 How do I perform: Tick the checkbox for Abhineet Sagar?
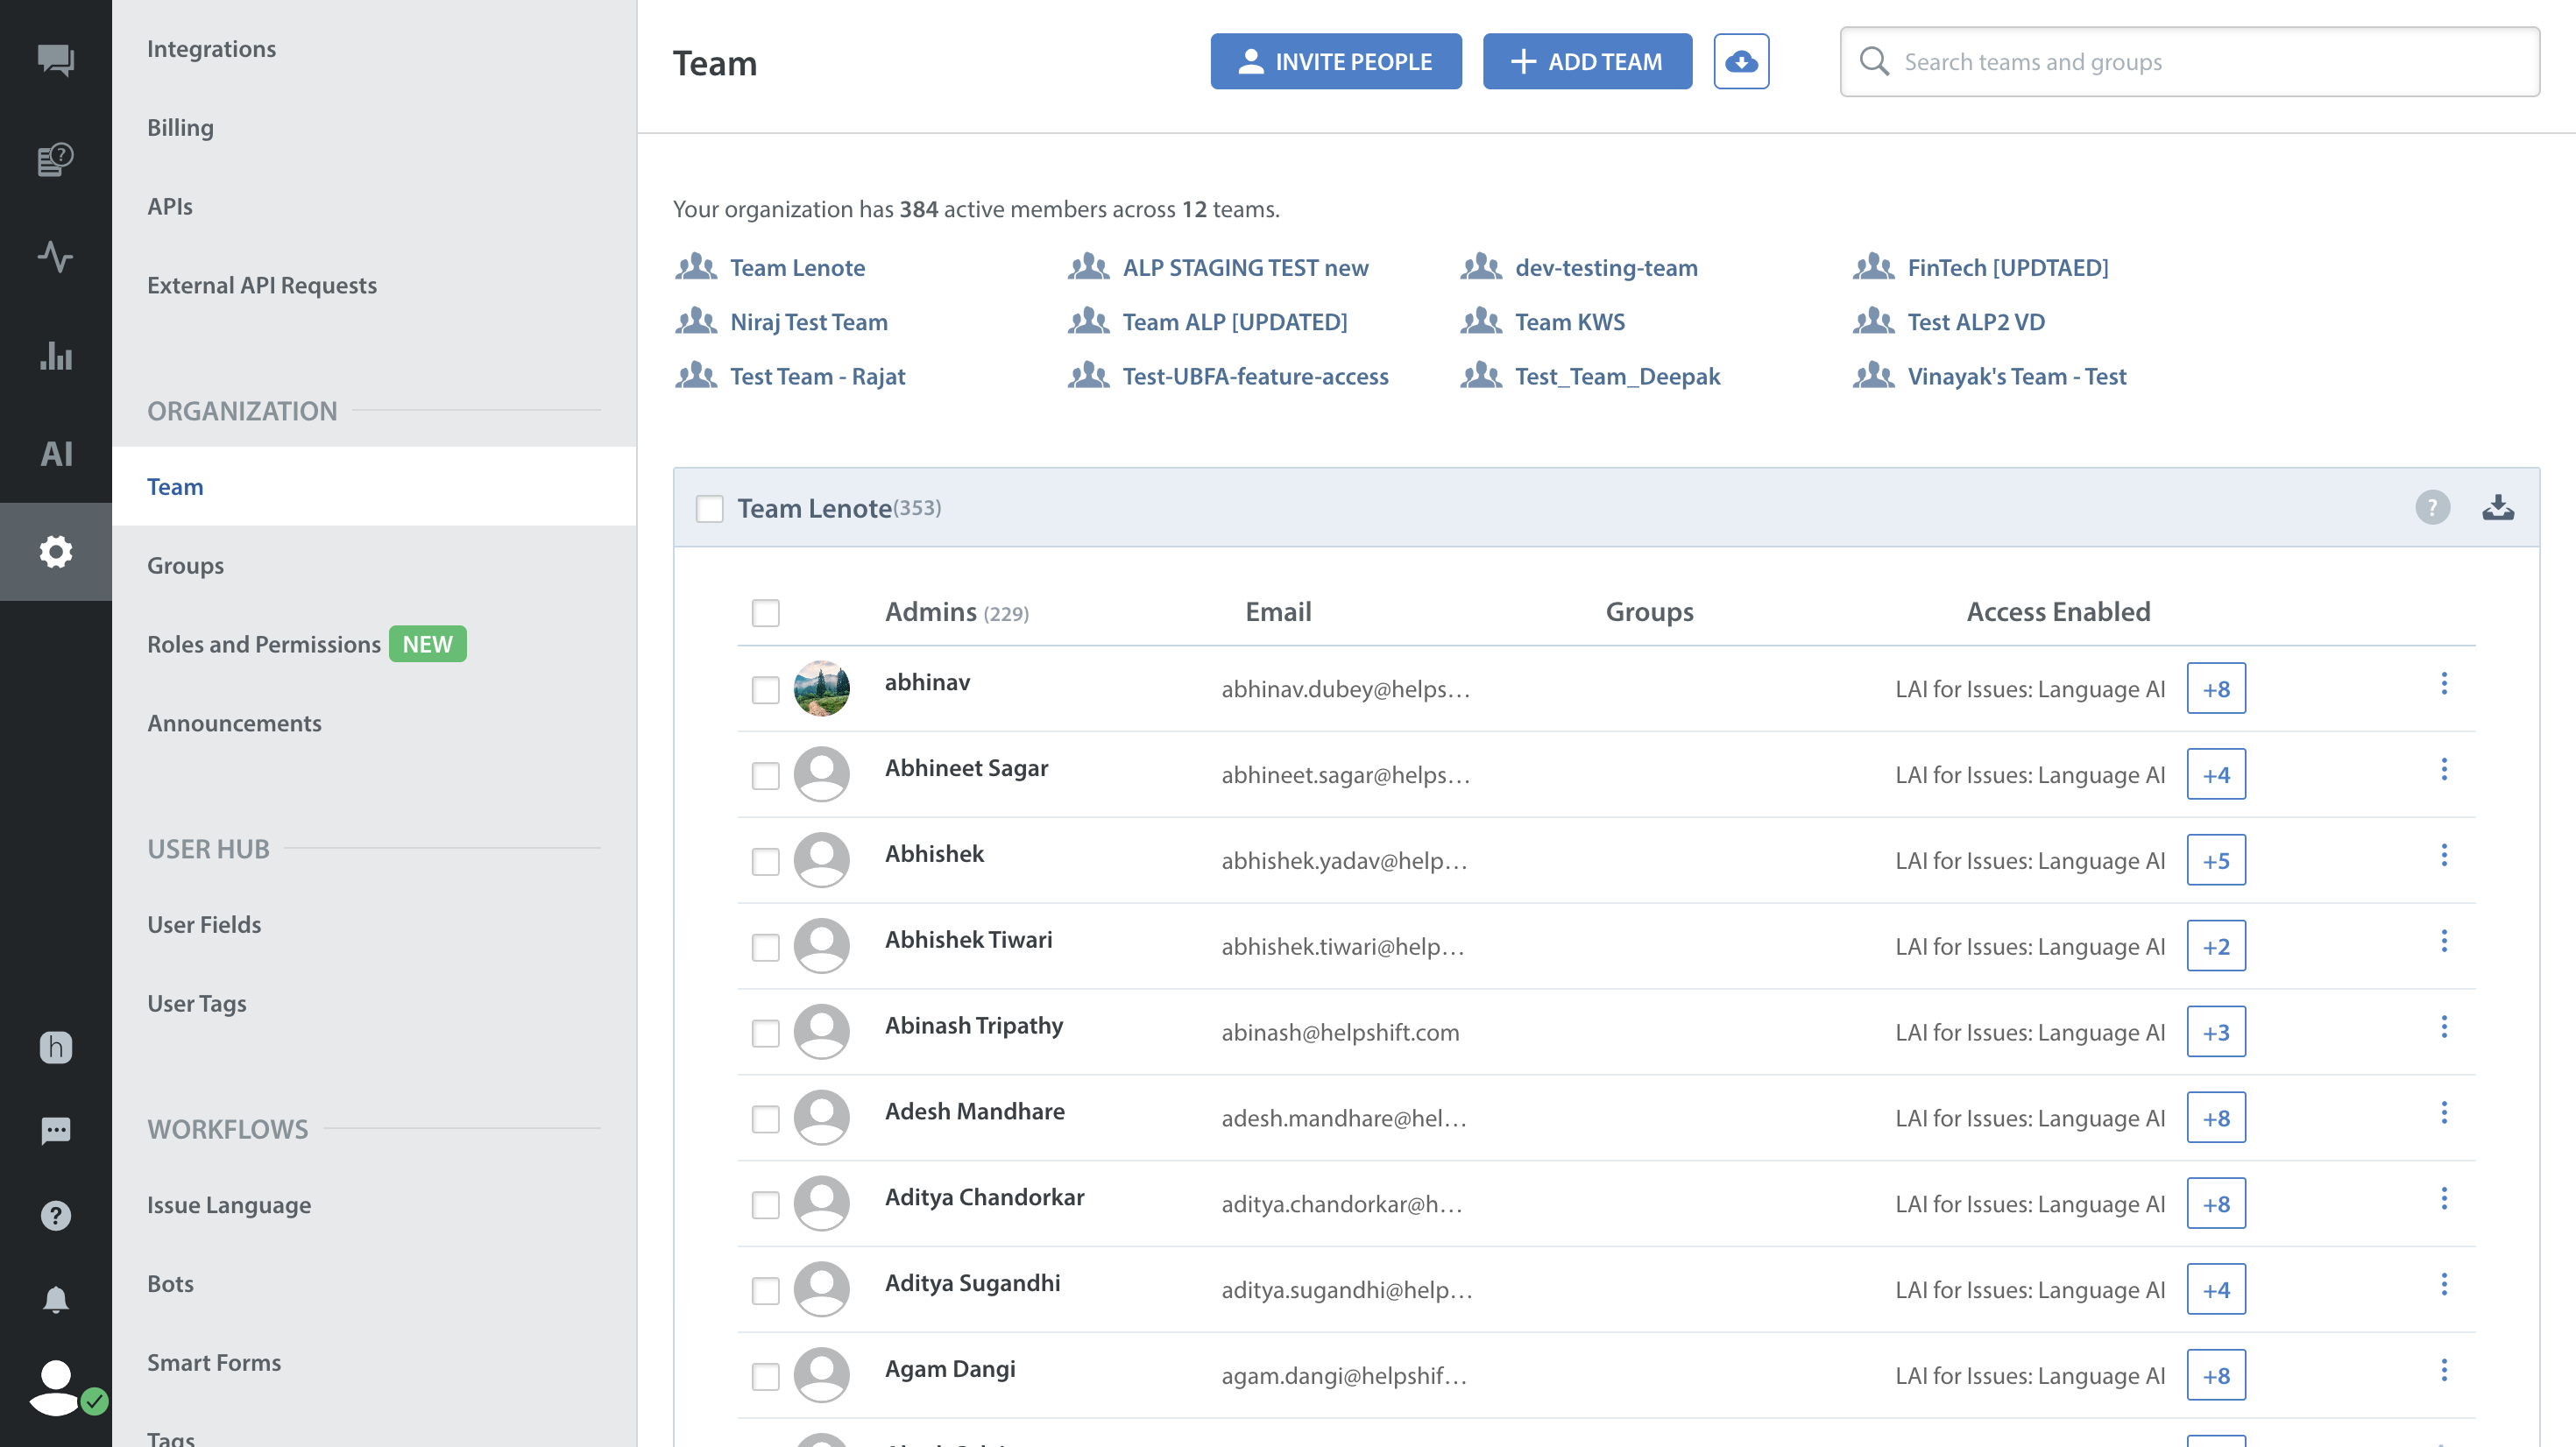pyautogui.click(x=765, y=775)
